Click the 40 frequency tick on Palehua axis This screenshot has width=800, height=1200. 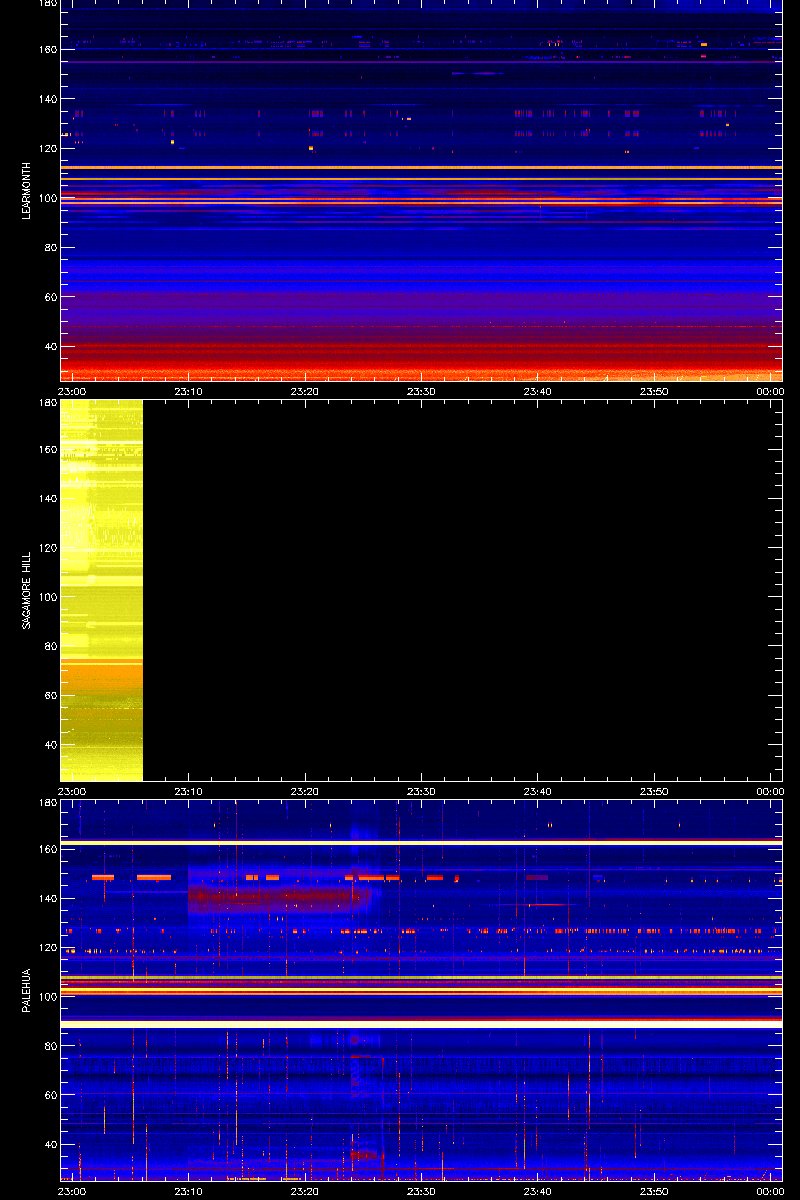(49, 1146)
